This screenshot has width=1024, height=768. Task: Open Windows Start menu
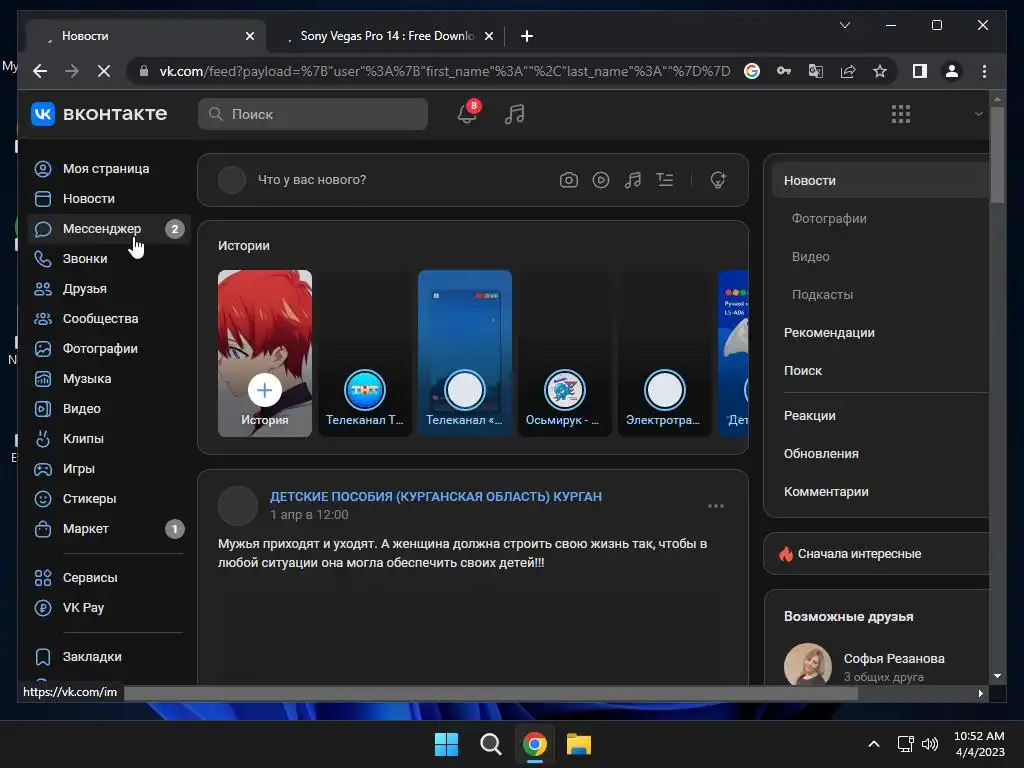click(447, 744)
